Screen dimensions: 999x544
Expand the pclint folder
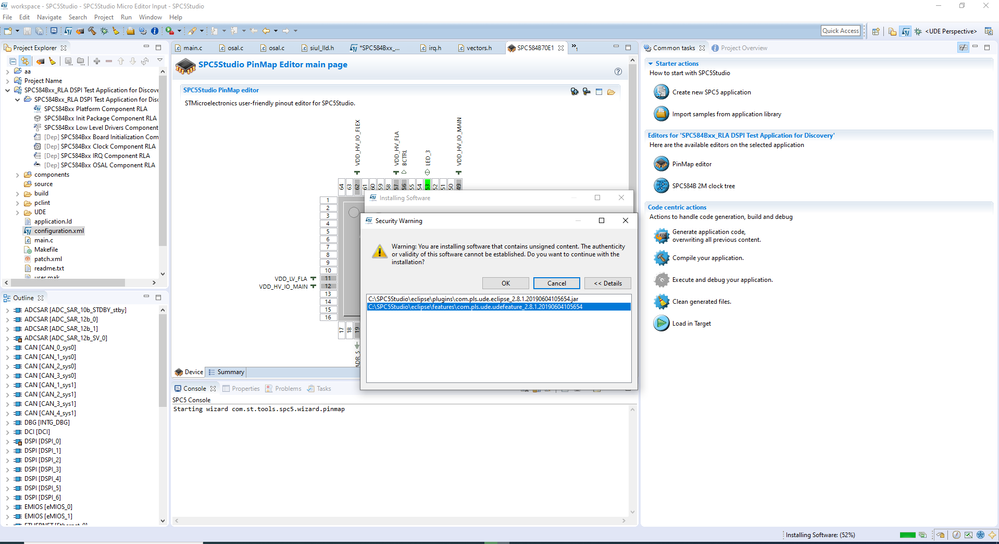[x=17, y=203]
